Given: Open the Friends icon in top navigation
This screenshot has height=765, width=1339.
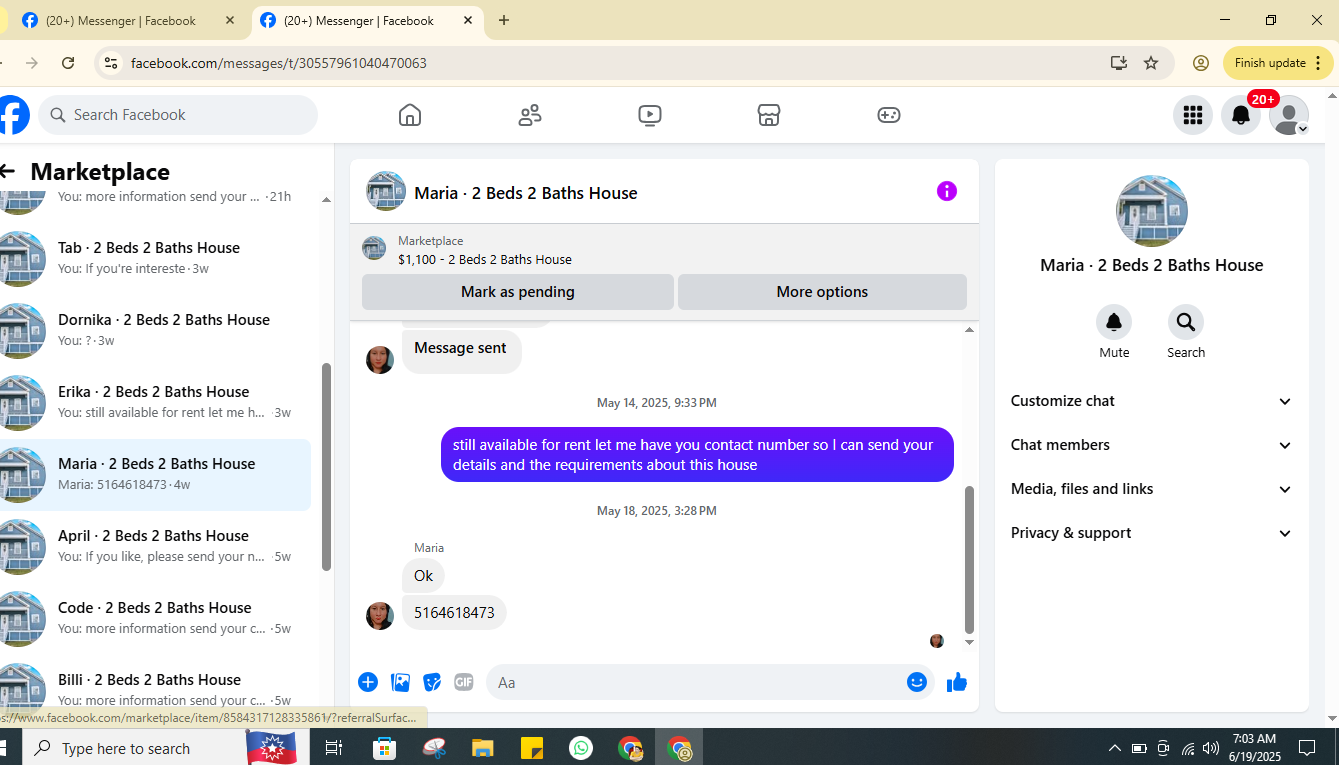Looking at the screenshot, I should (x=530, y=115).
